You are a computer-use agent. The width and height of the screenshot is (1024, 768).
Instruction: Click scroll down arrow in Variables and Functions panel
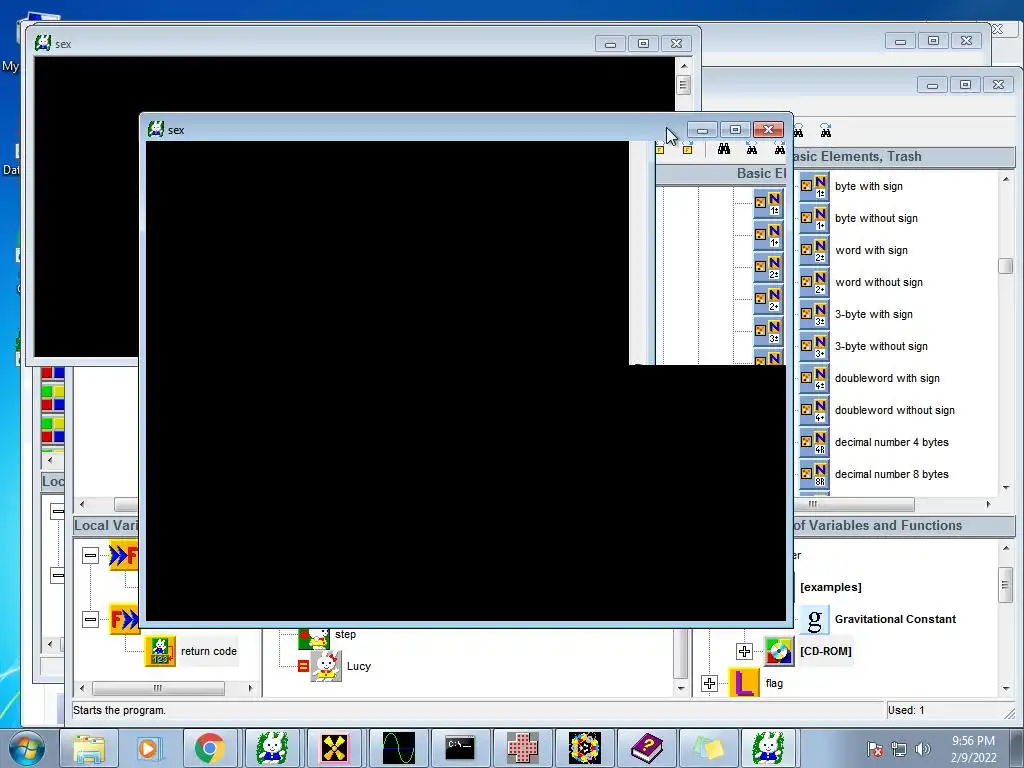(1006, 688)
